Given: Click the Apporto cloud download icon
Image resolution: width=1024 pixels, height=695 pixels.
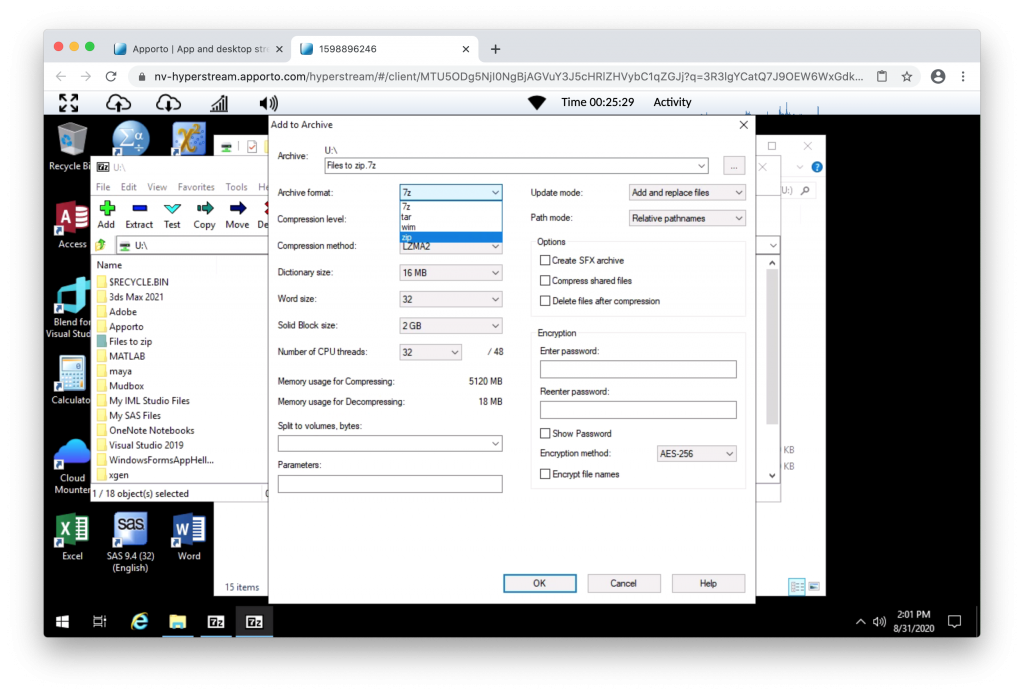Looking at the screenshot, I should click(168, 103).
